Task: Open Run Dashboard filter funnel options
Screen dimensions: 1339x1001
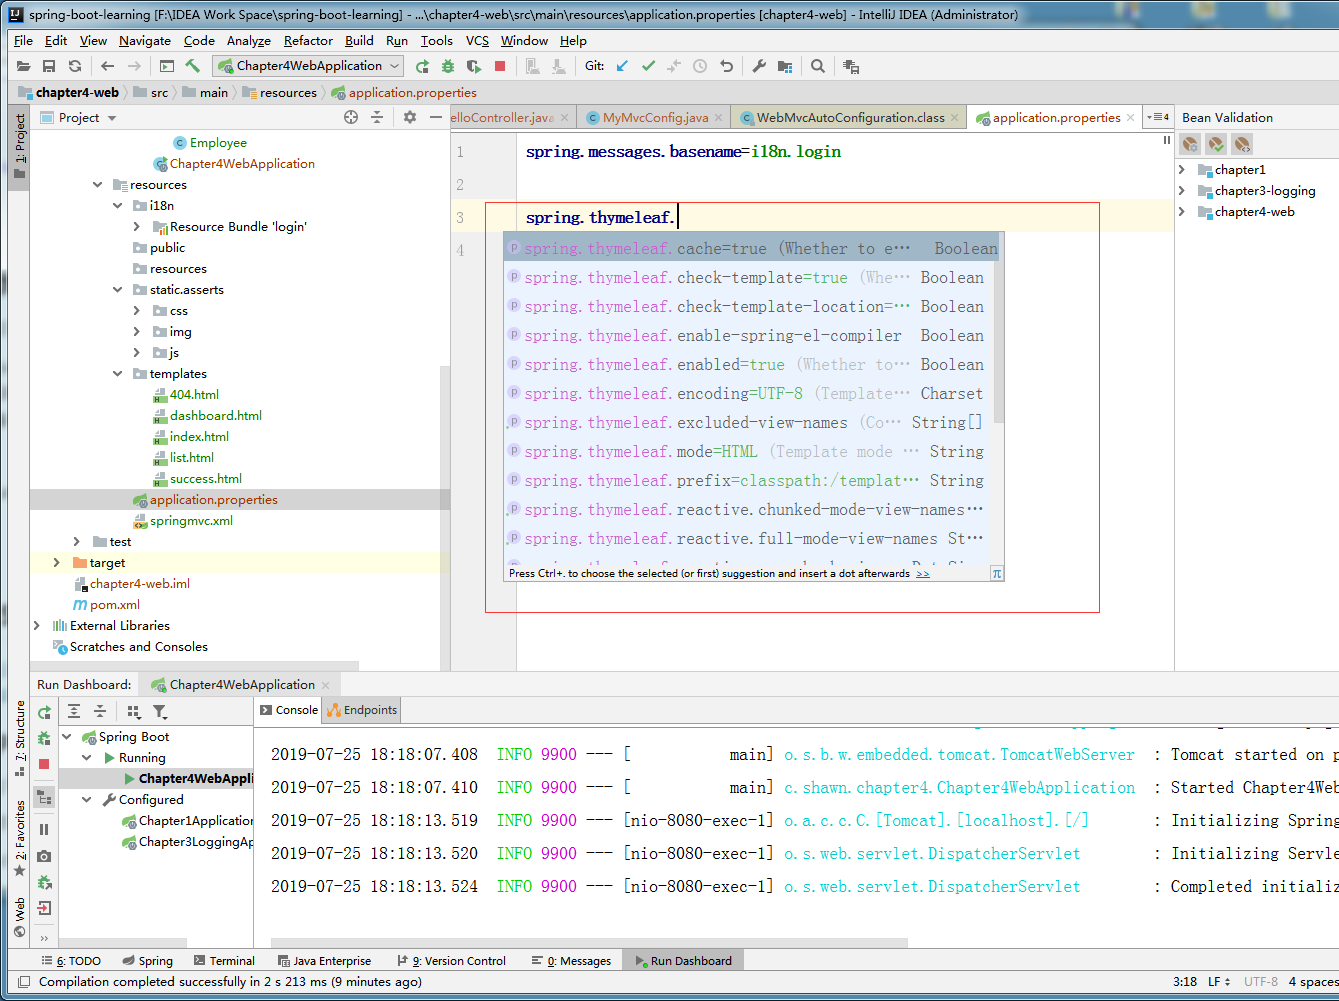Action: 160,711
